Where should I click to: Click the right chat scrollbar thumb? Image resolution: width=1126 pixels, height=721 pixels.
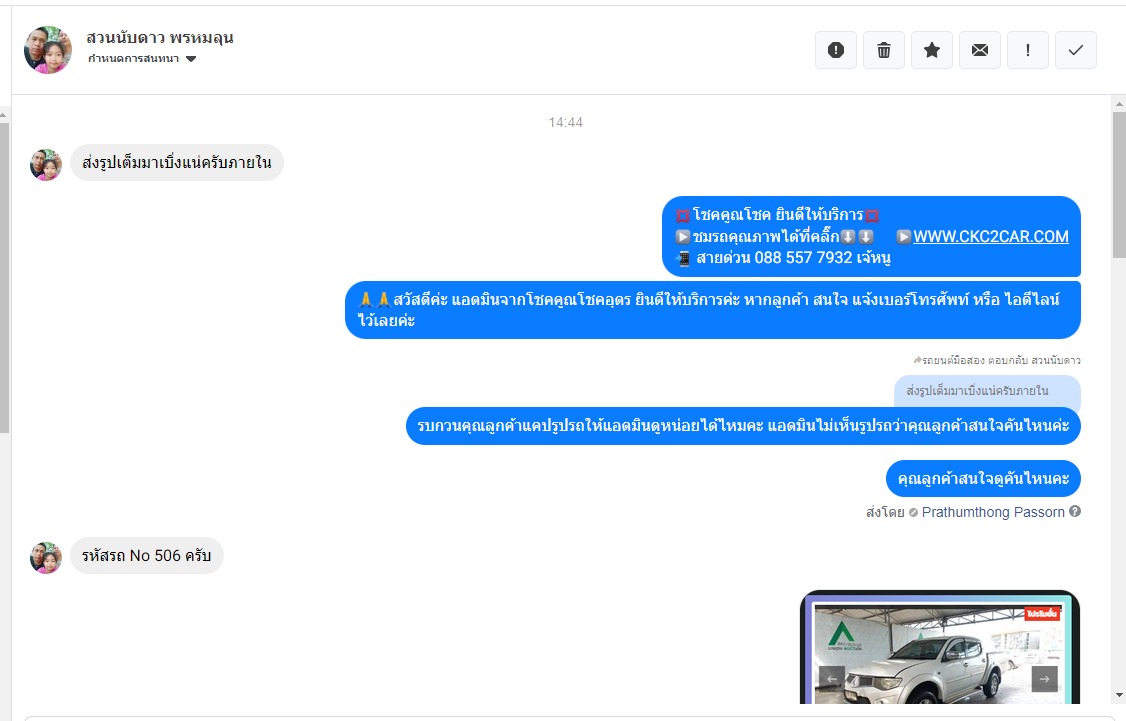1119,185
